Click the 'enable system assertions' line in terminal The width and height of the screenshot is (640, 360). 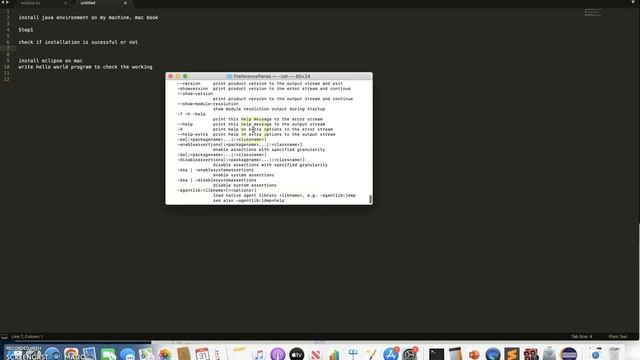[x=243, y=175]
